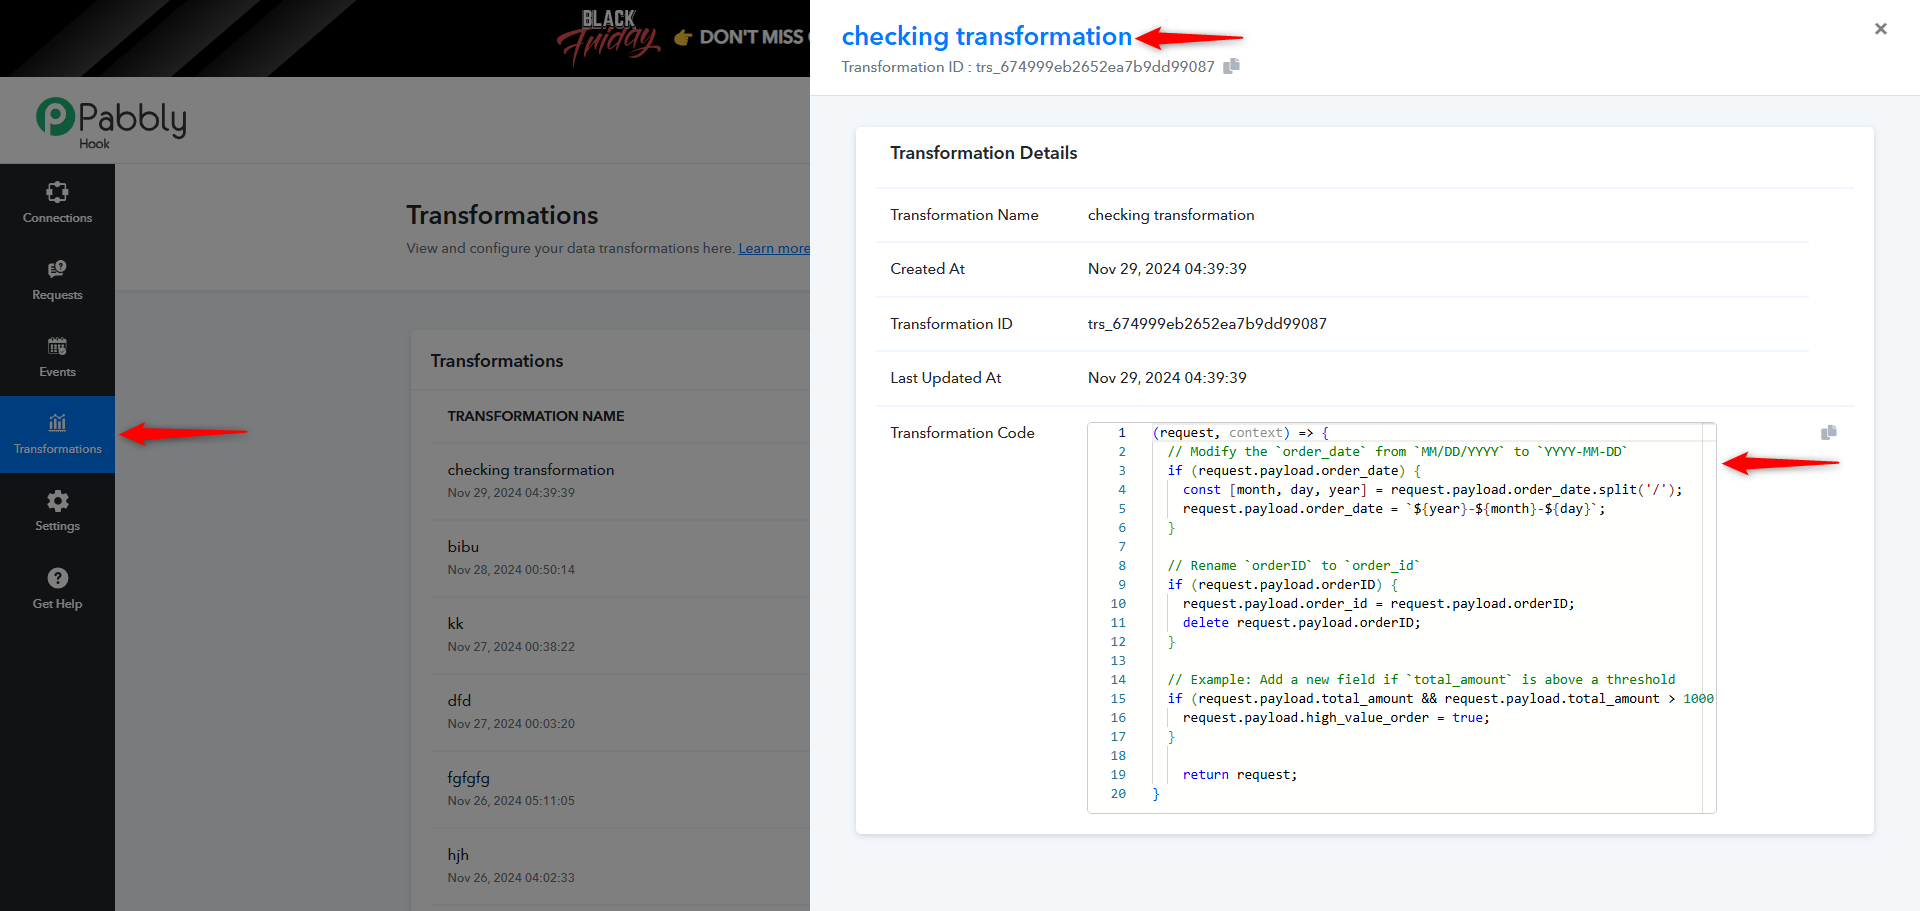The width and height of the screenshot is (1920, 911).
Task: Select Transformations in the sidebar
Action: pyautogui.click(x=57, y=434)
